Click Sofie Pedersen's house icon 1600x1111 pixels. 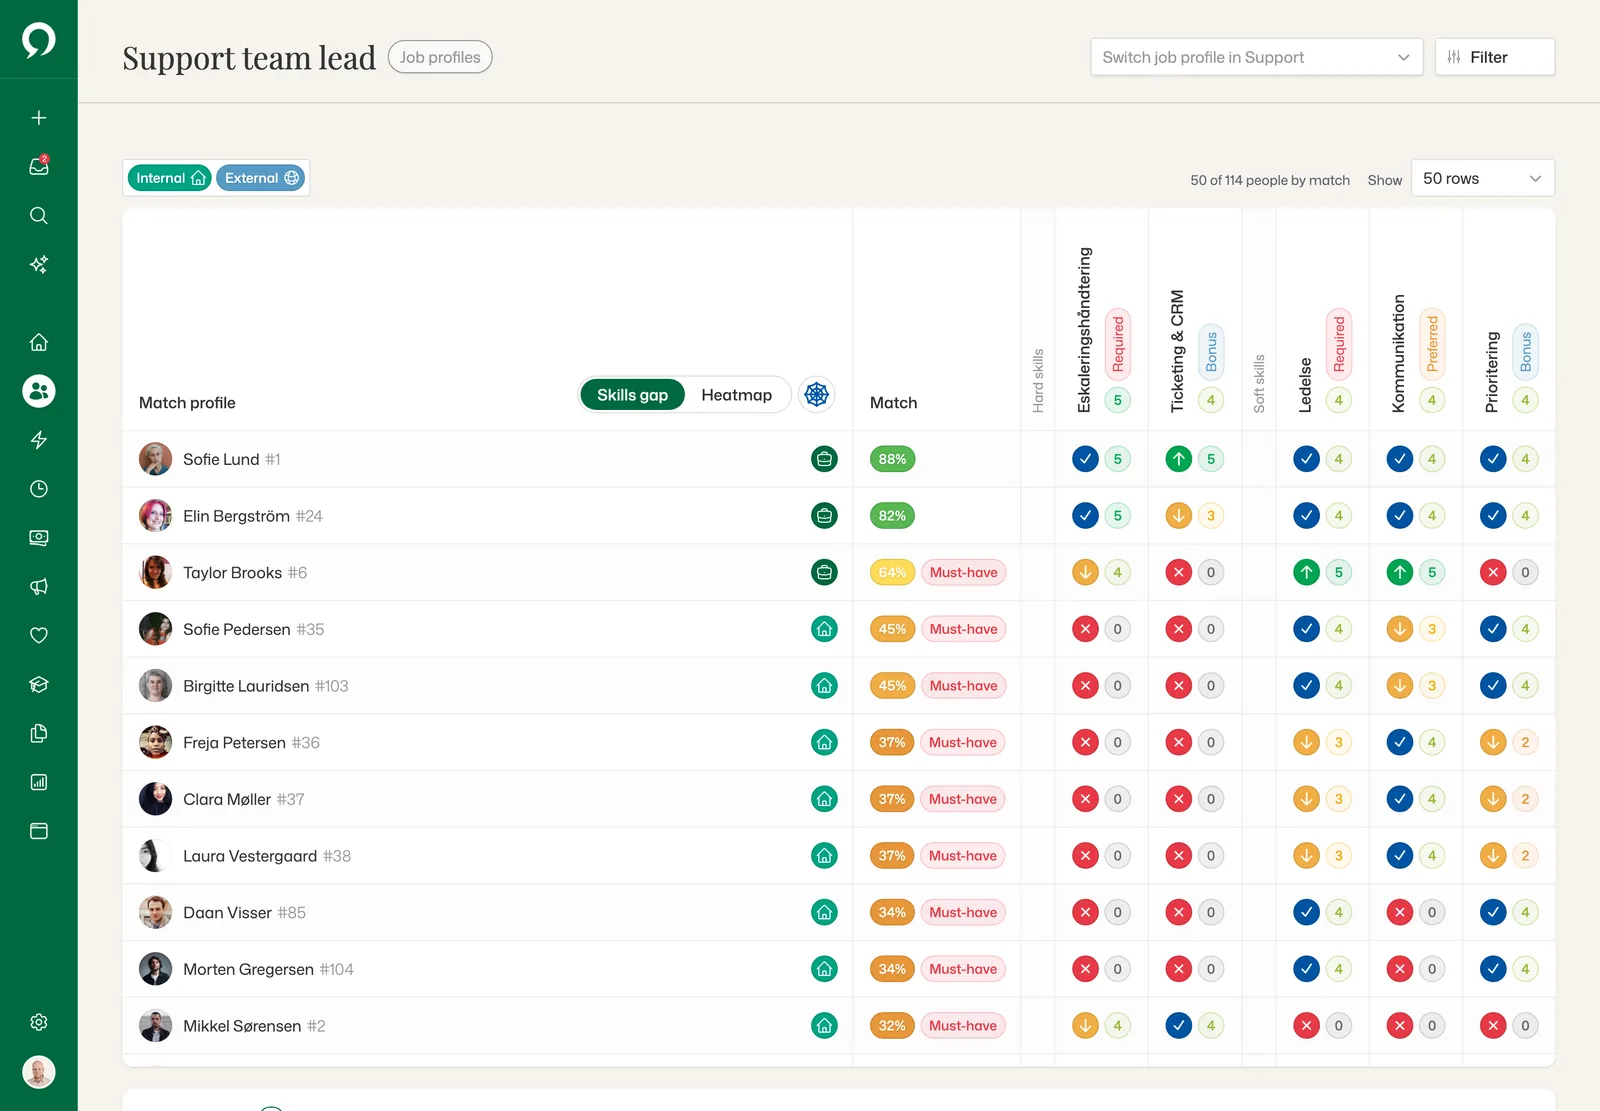(x=824, y=629)
